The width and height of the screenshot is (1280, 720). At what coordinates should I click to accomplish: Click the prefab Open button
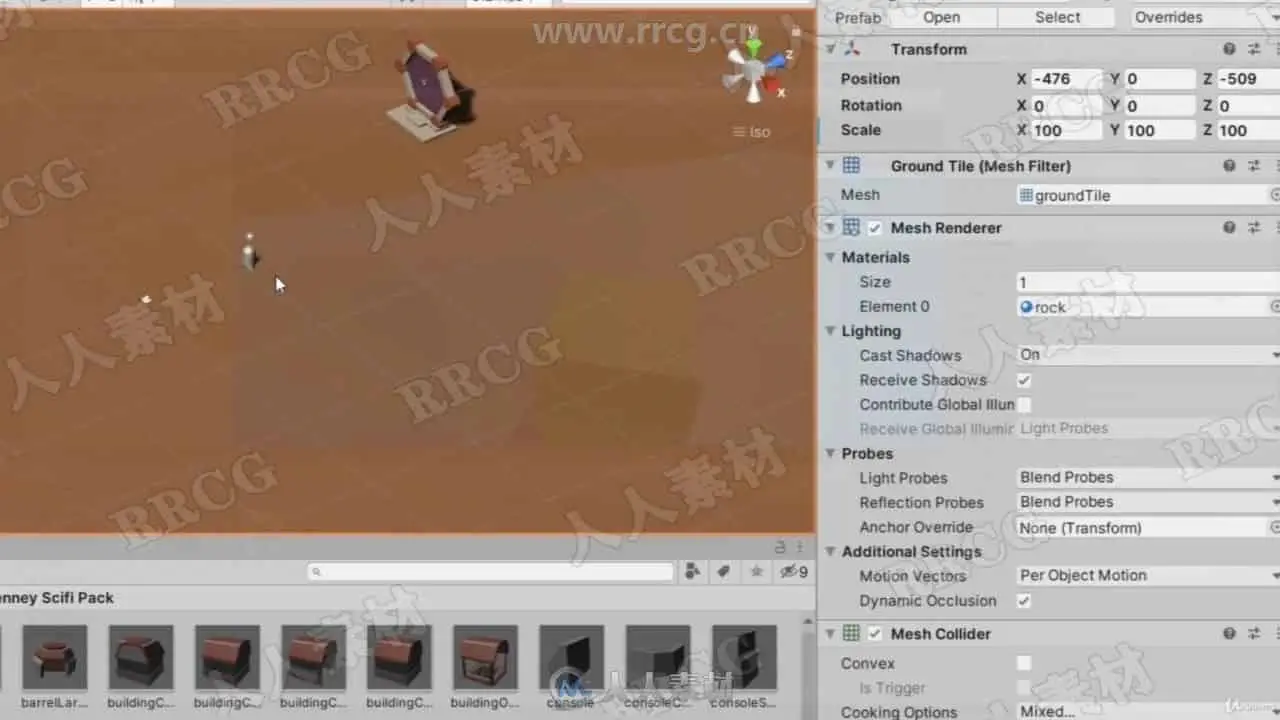[941, 17]
